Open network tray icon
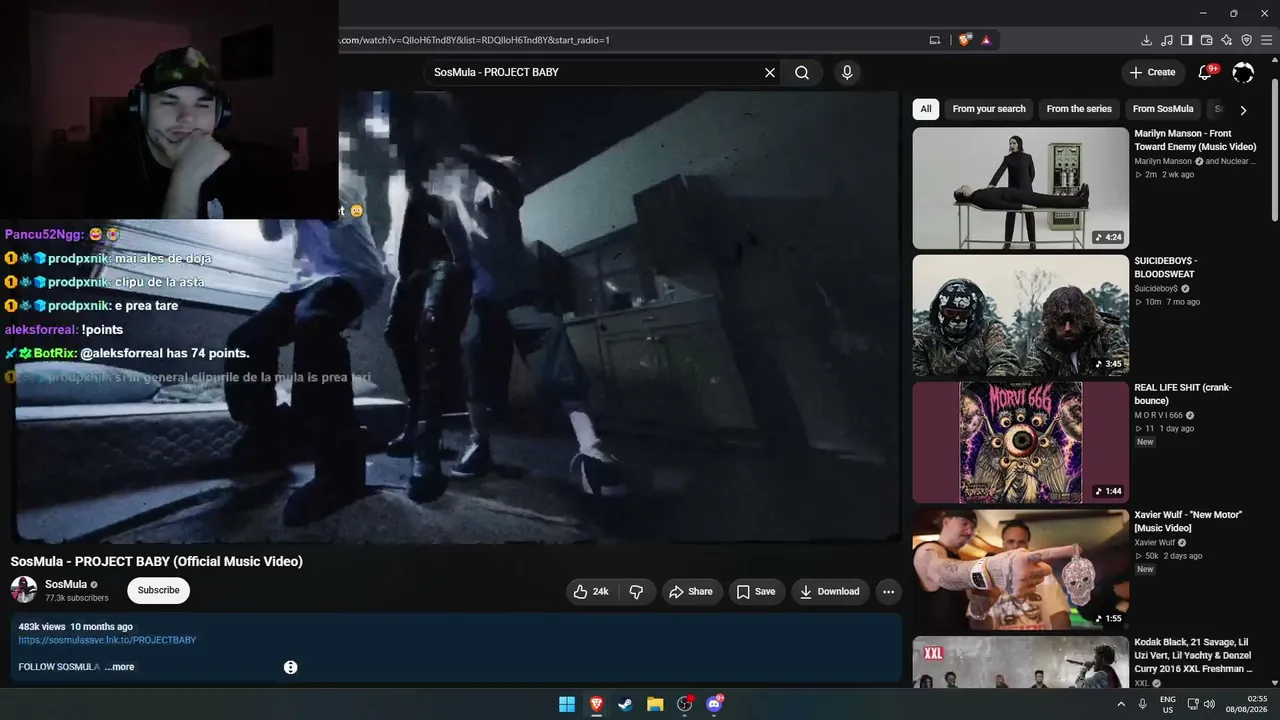 tap(1192, 704)
